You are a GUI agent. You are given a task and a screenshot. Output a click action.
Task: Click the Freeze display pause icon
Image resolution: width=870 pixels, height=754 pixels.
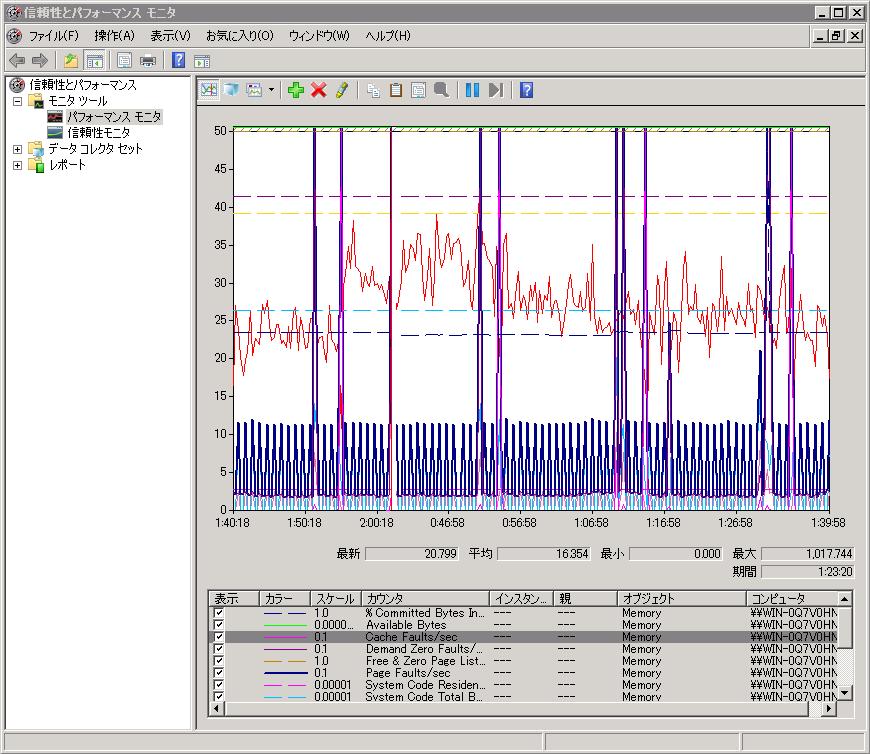(472, 90)
